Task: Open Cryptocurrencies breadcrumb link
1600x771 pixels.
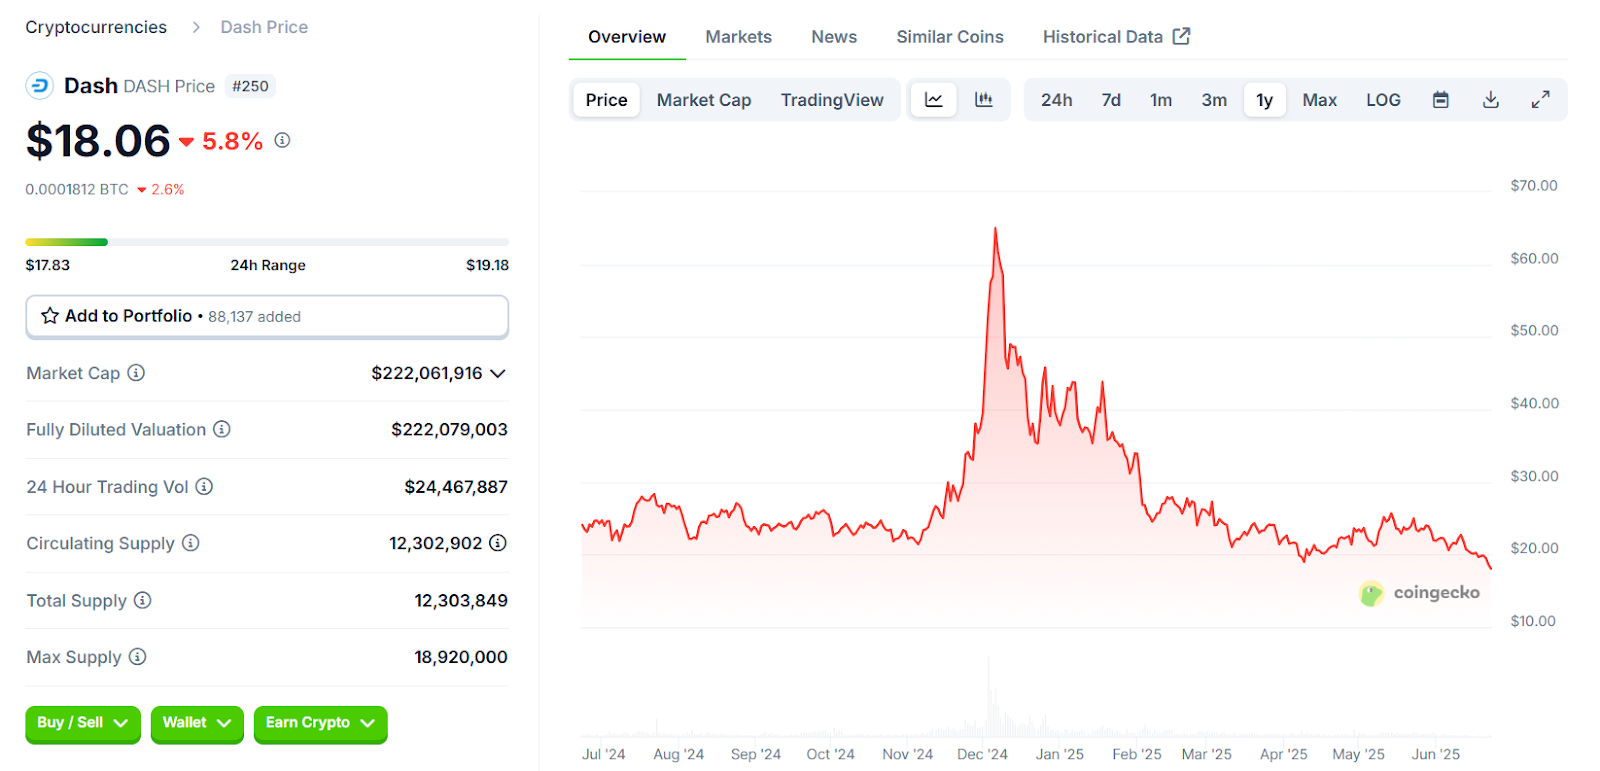Action: (x=96, y=27)
